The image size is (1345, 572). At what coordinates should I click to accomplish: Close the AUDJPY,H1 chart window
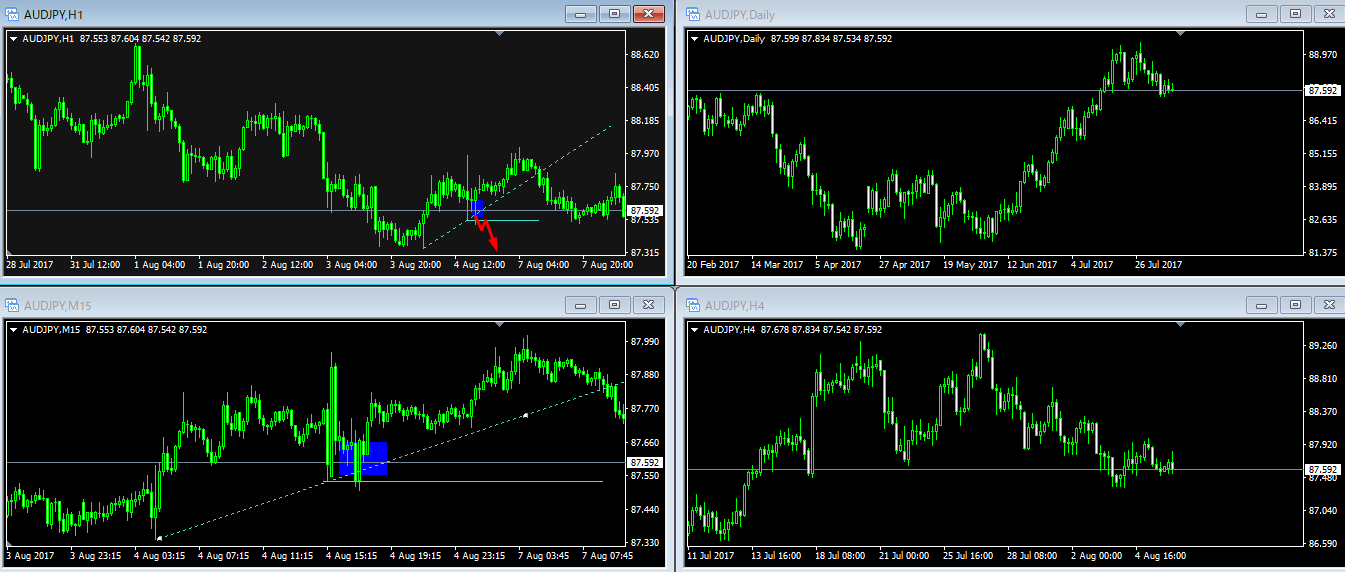[x=649, y=14]
